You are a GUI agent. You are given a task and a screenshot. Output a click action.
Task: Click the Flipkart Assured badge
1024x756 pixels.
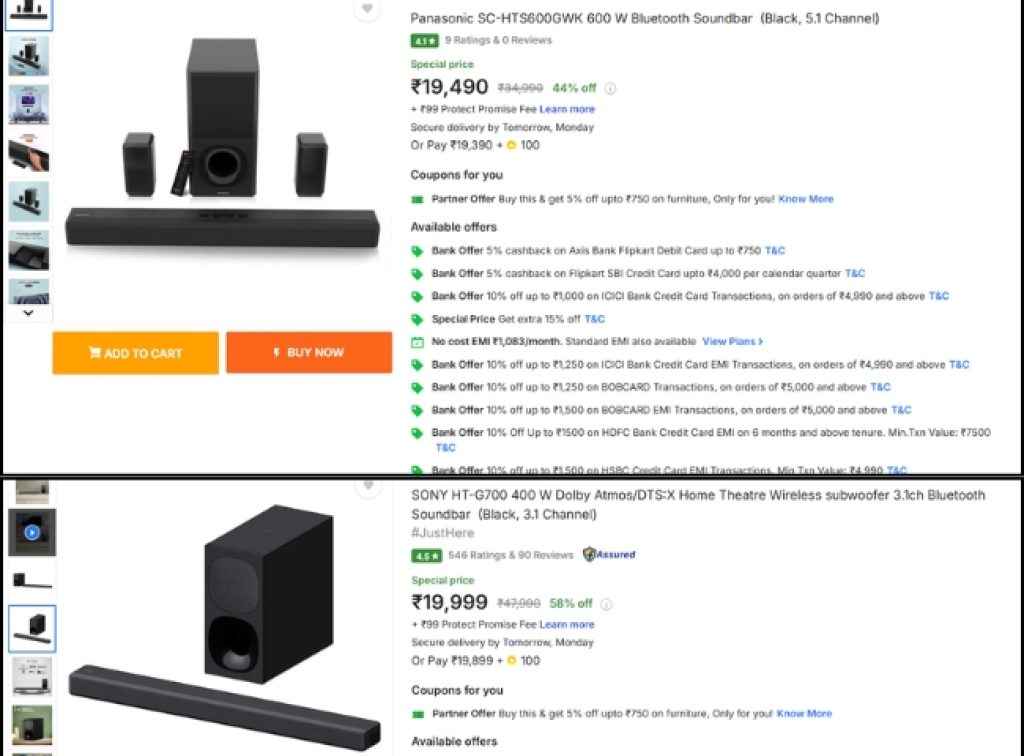609,554
